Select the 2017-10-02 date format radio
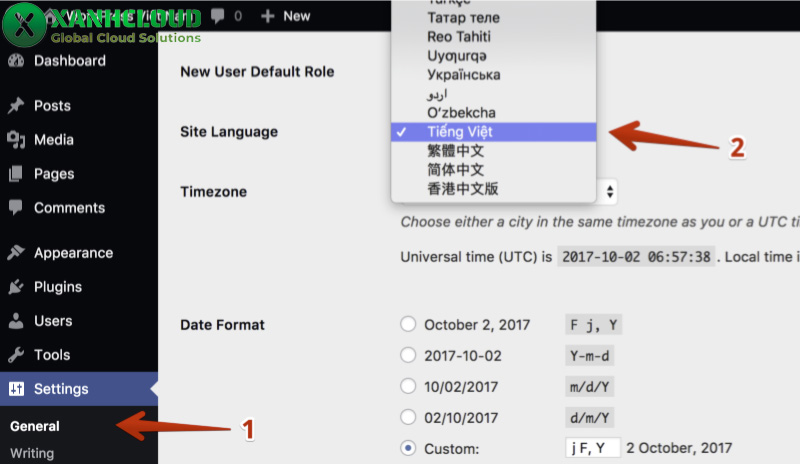This screenshot has height=464, width=800. pyautogui.click(x=408, y=355)
